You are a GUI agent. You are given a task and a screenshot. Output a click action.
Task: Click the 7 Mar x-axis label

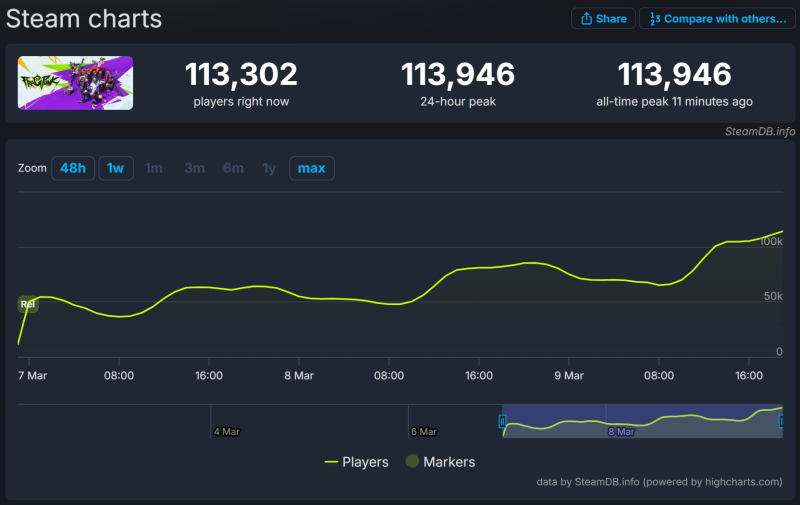pyautogui.click(x=33, y=376)
